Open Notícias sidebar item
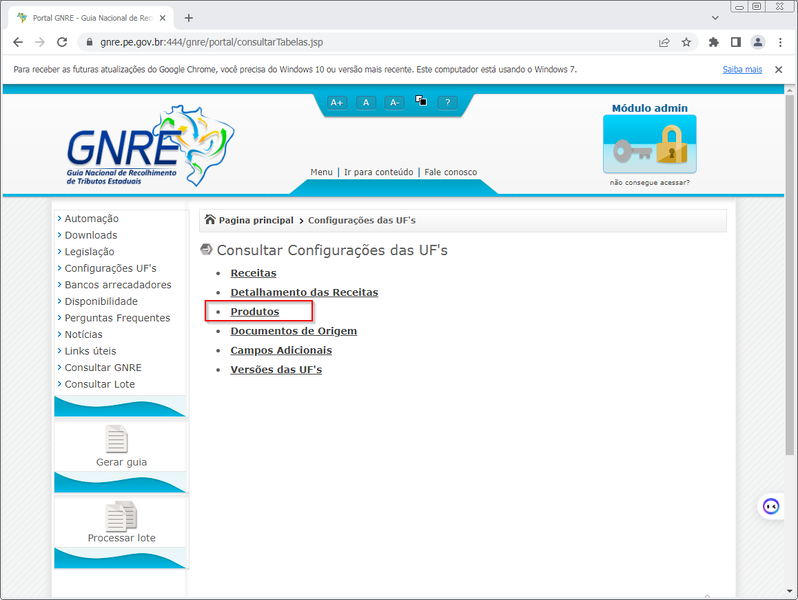798x600 pixels. pos(83,334)
